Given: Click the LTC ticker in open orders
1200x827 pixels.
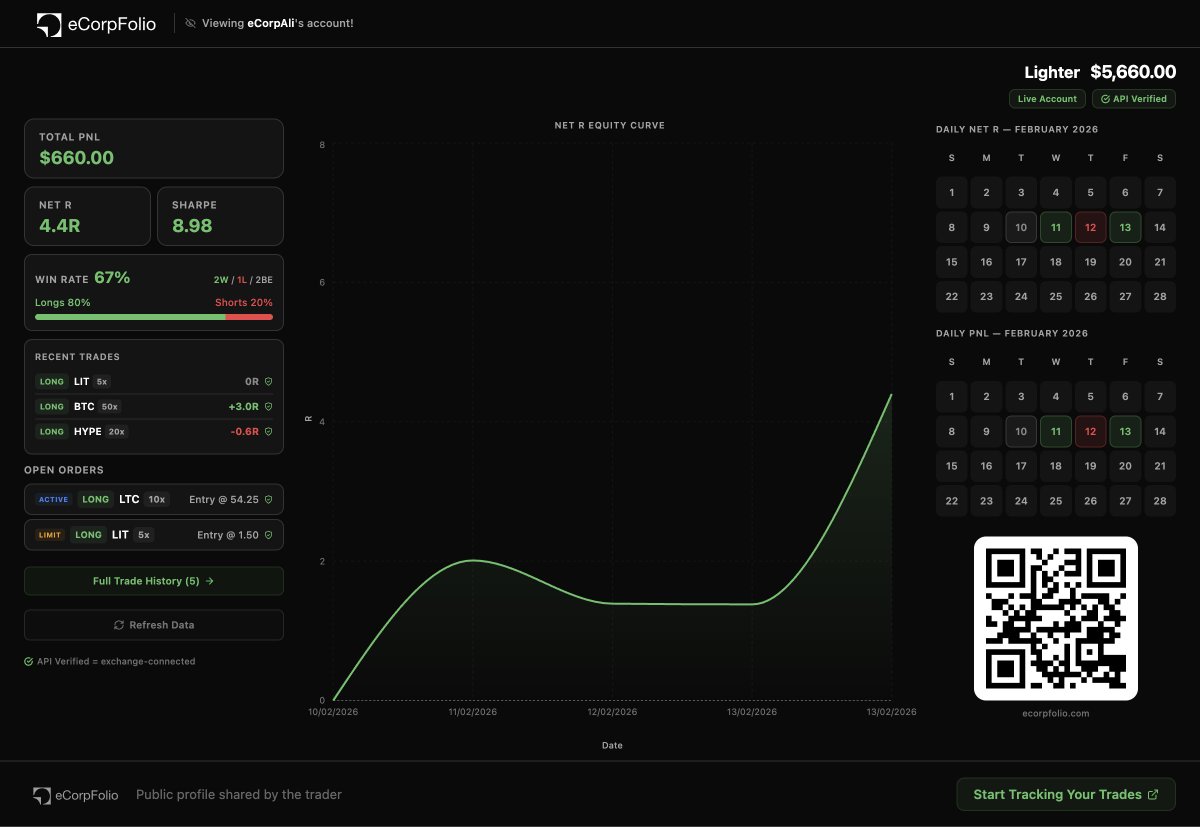Looking at the screenshot, I should (x=128, y=499).
